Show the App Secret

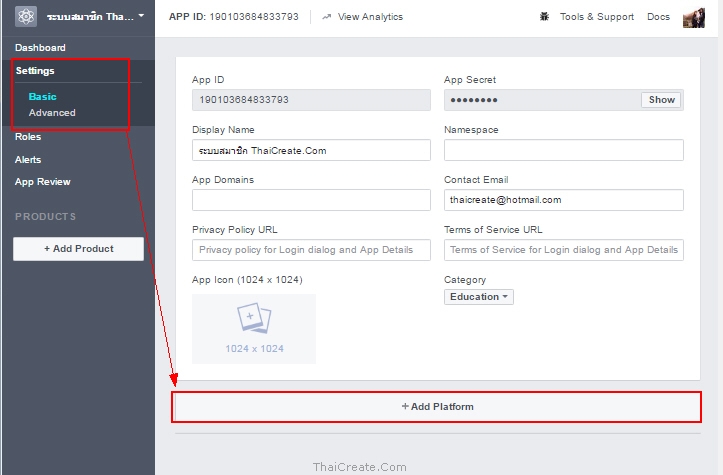tap(661, 100)
